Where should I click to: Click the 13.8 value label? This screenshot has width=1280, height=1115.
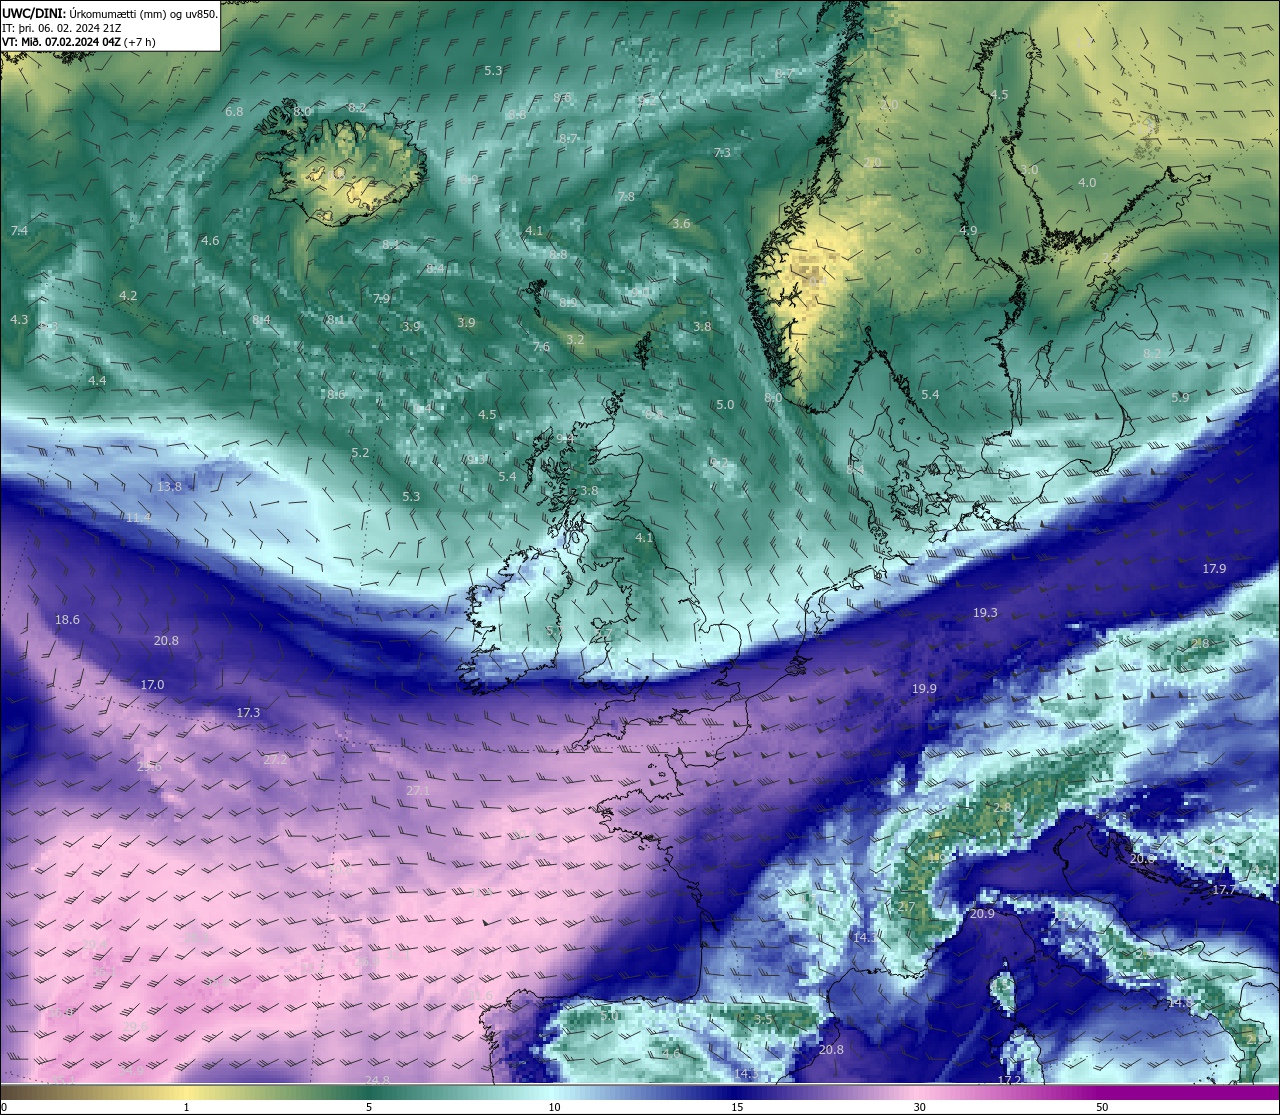click(x=170, y=486)
